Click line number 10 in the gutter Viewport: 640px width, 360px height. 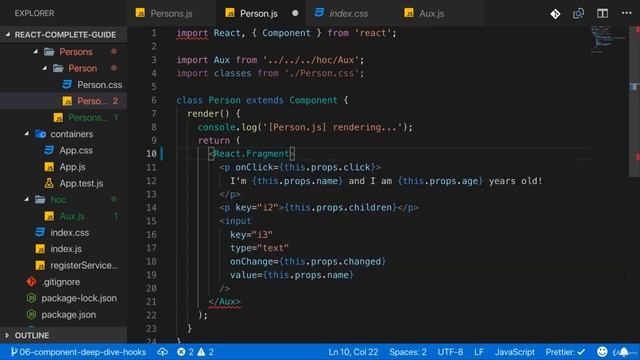coord(151,154)
